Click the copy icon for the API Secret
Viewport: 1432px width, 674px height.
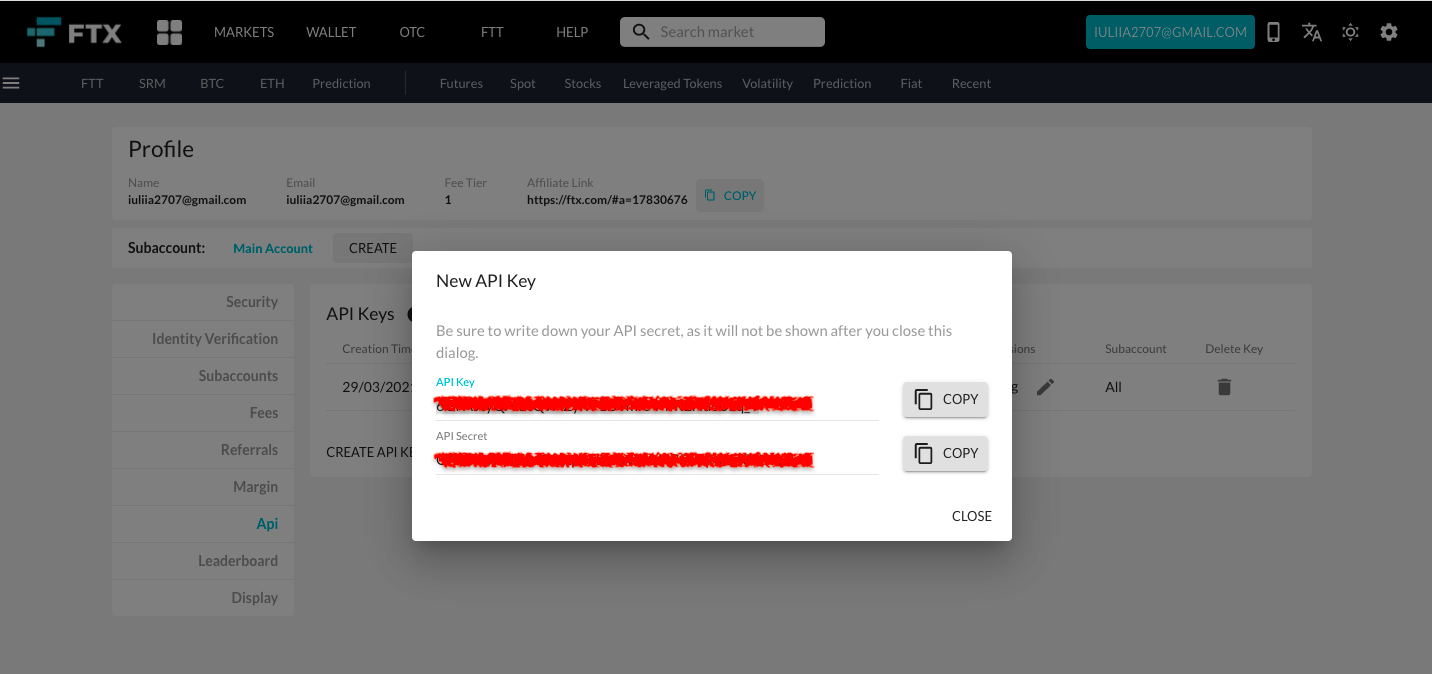[923, 452]
